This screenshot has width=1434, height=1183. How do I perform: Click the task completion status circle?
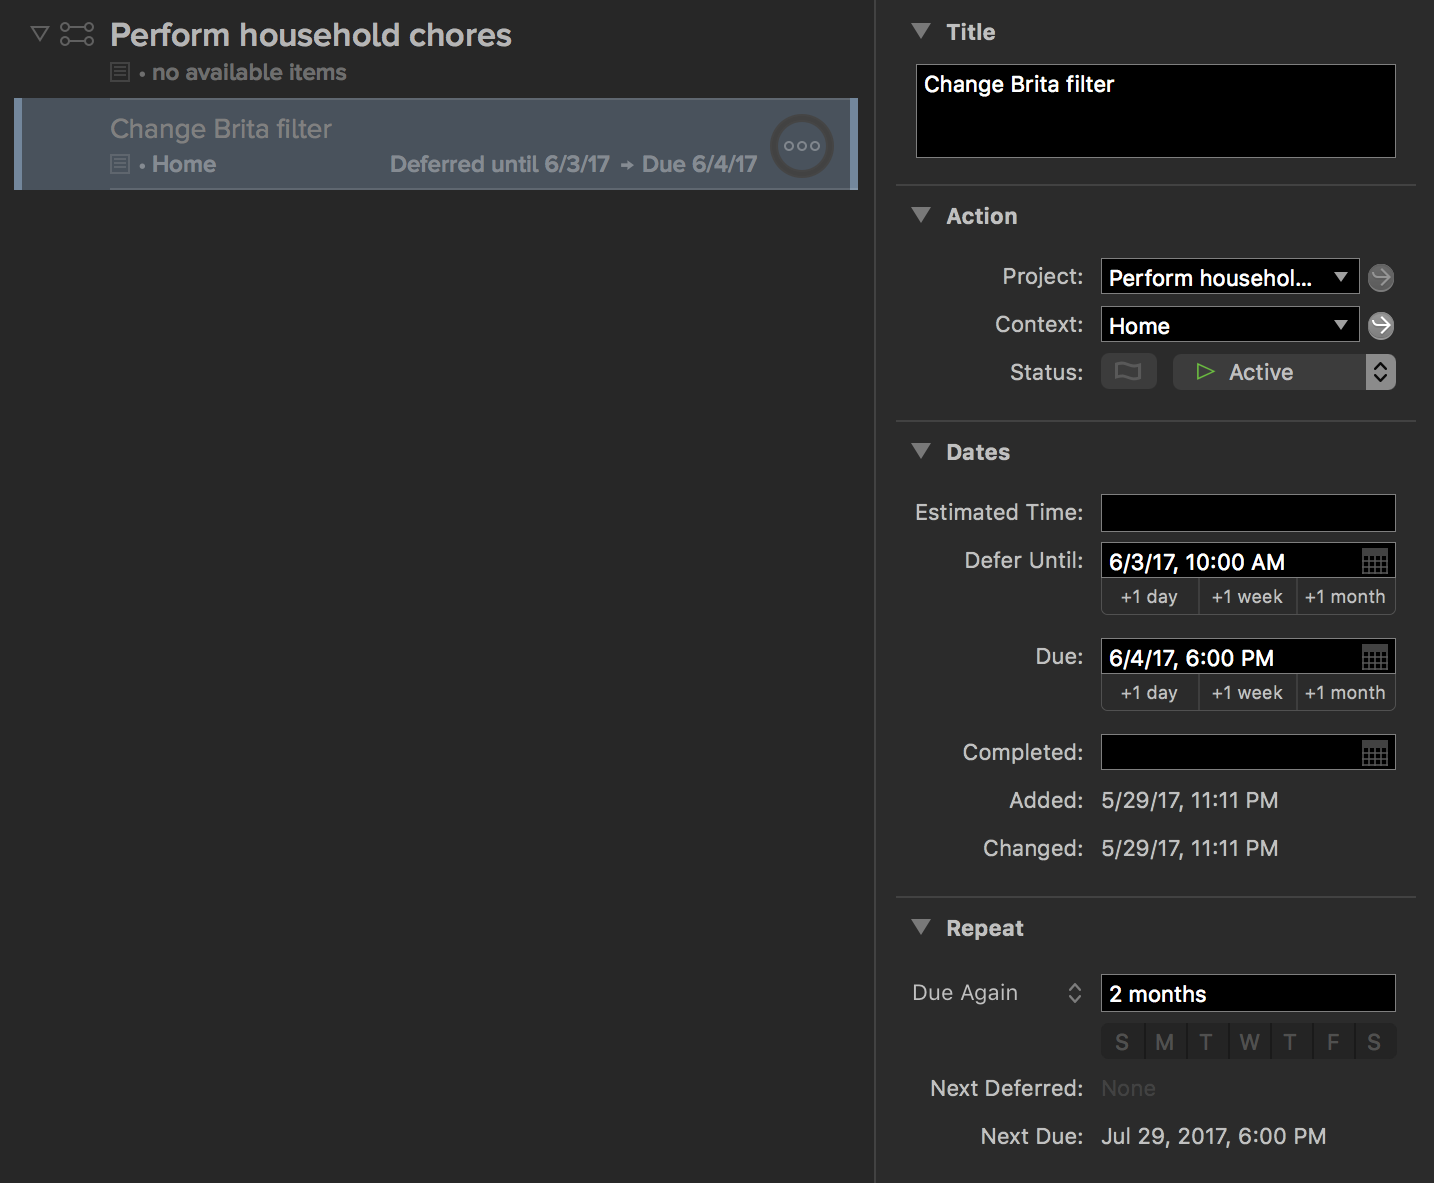[801, 146]
